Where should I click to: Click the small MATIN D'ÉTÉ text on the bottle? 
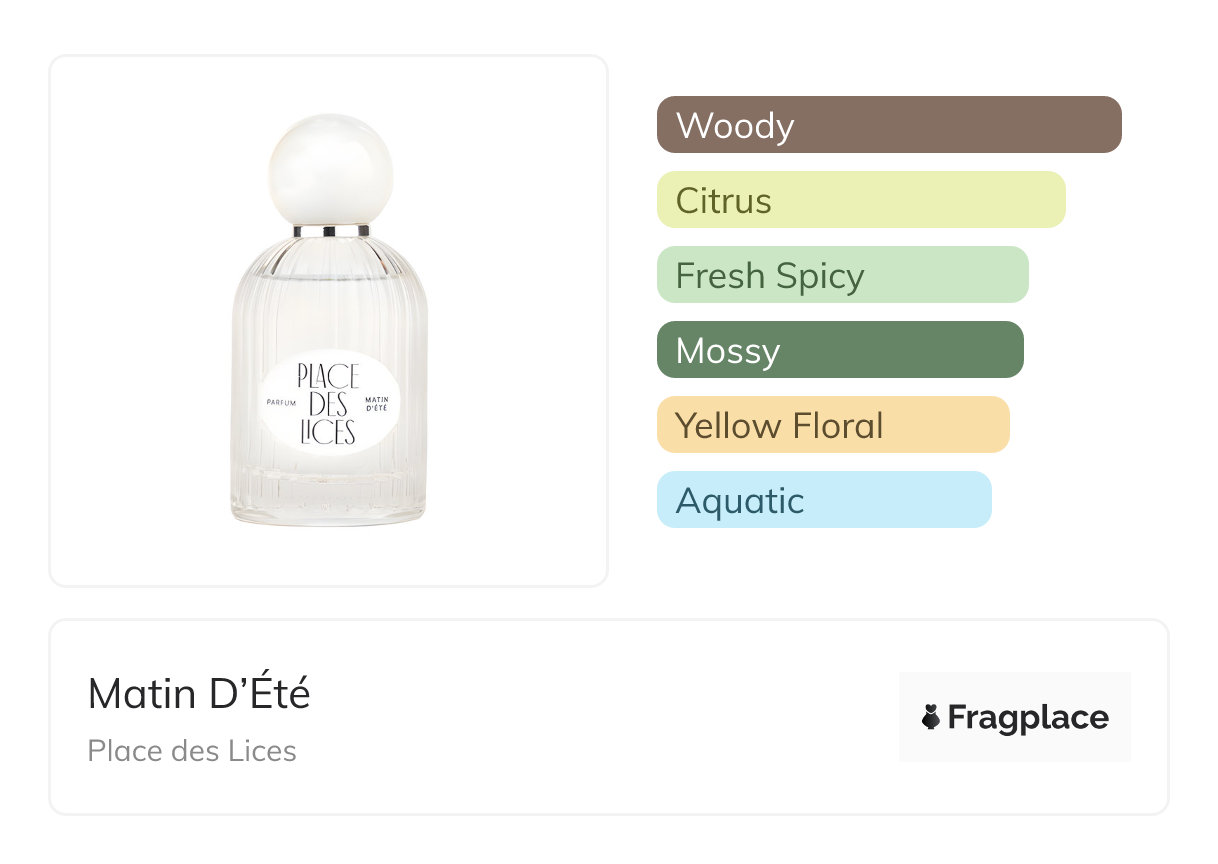pos(376,404)
